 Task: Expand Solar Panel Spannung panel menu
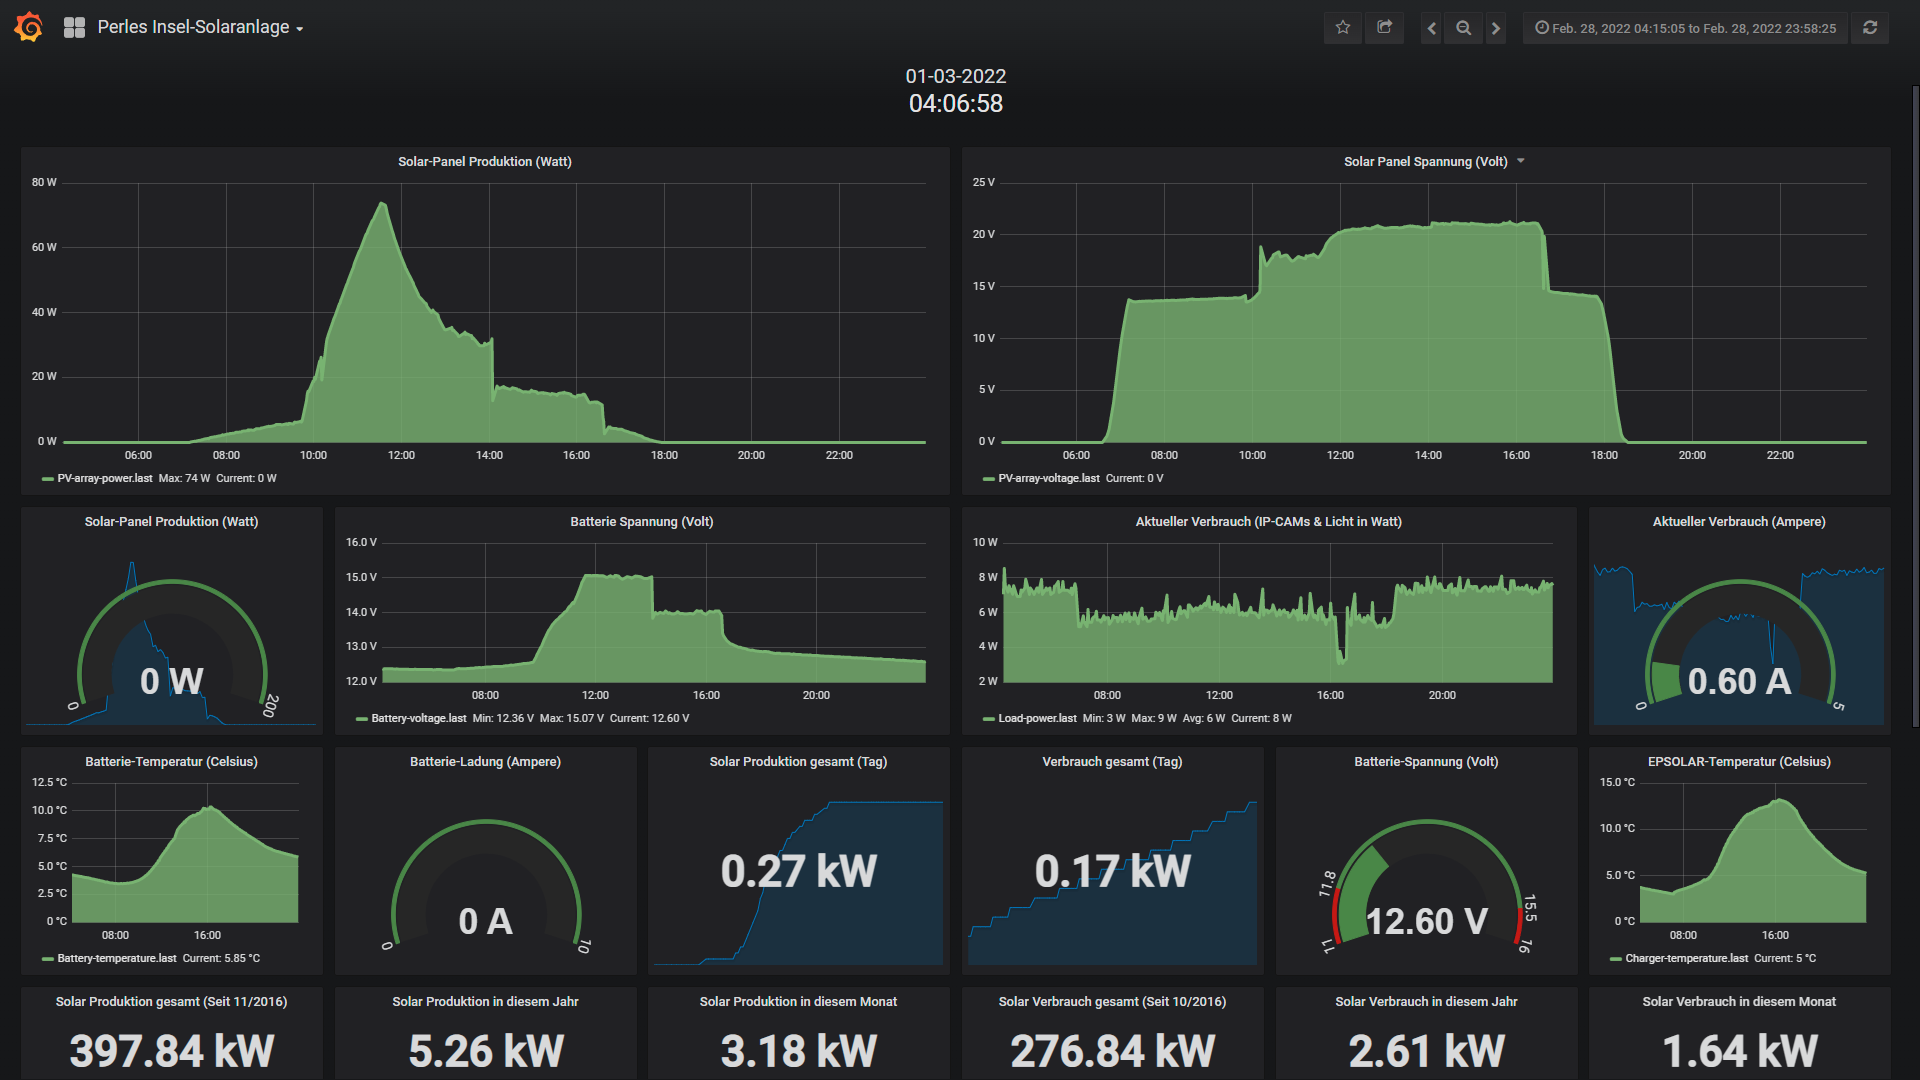[x=1521, y=161]
